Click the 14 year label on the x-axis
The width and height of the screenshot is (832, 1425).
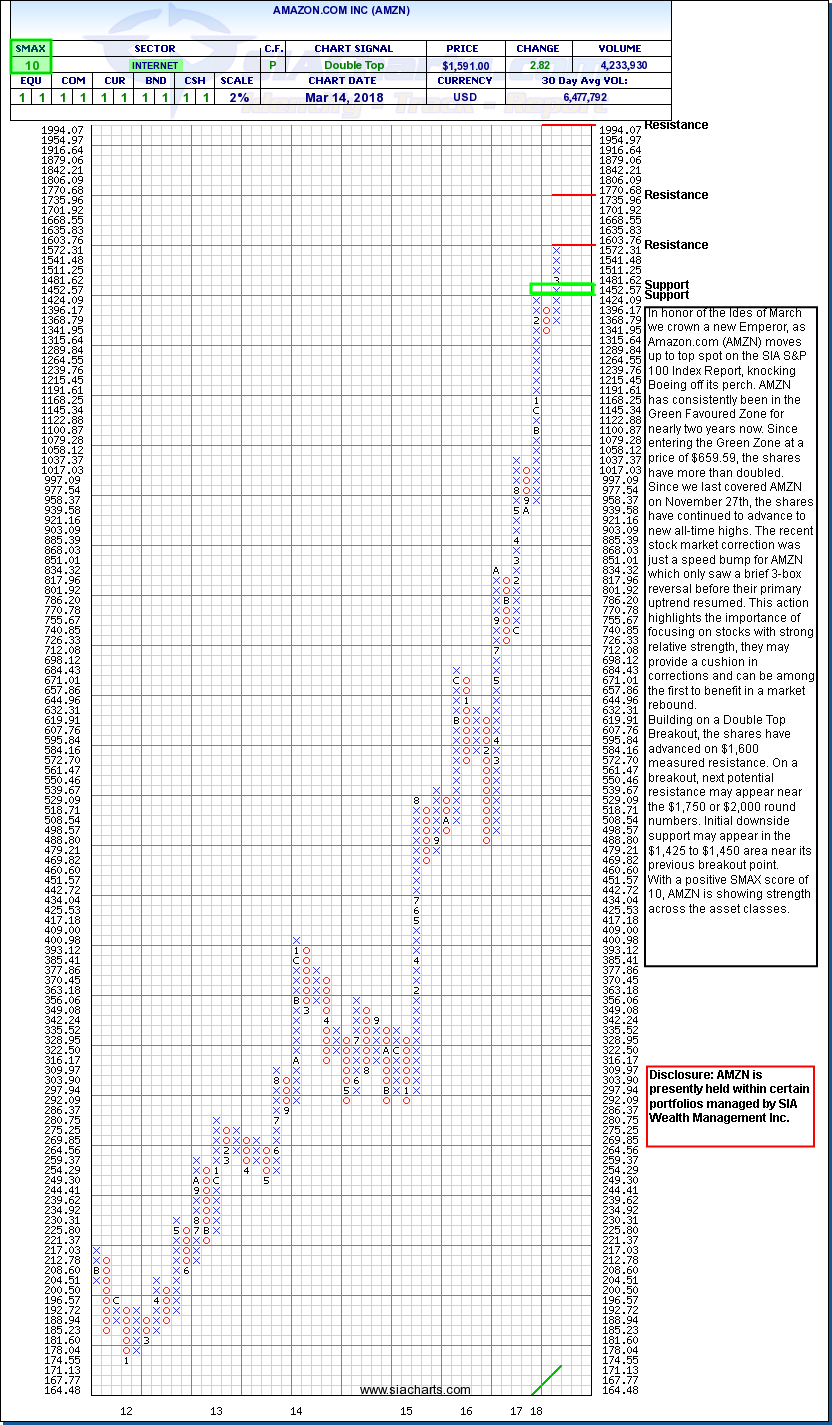(296, 1411)
